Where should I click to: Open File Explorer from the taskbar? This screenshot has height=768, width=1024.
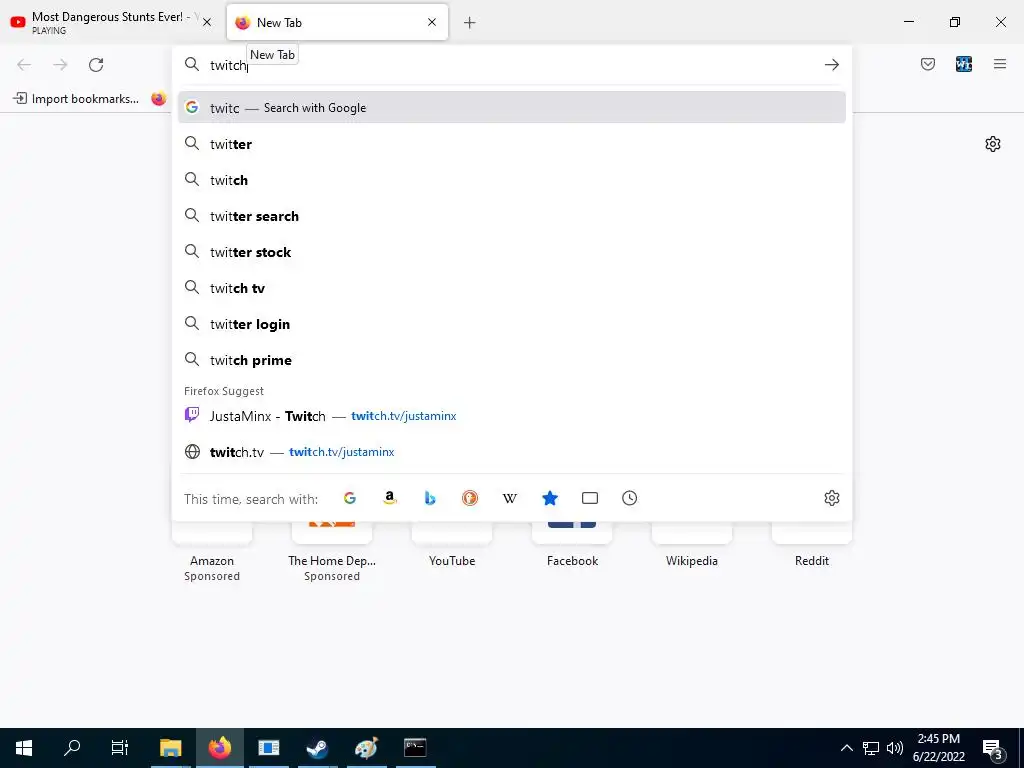[170, 748]
